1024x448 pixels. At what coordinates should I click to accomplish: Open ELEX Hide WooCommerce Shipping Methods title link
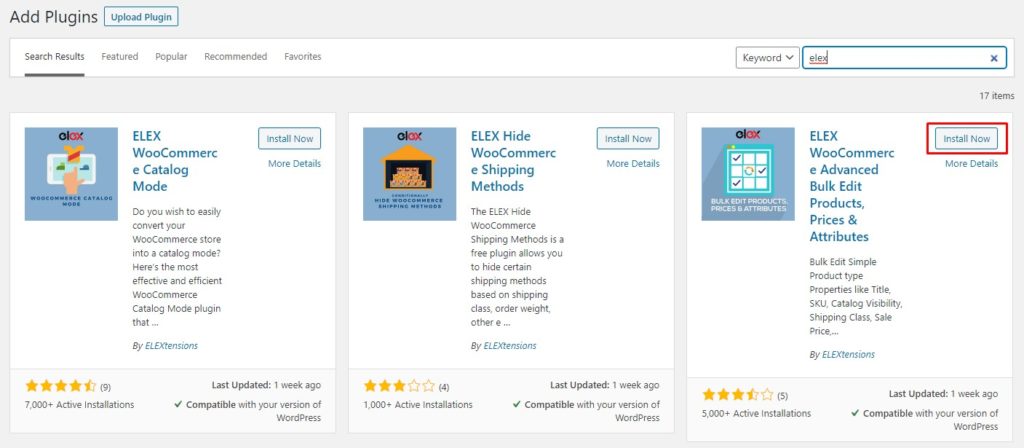pos(513,161)
